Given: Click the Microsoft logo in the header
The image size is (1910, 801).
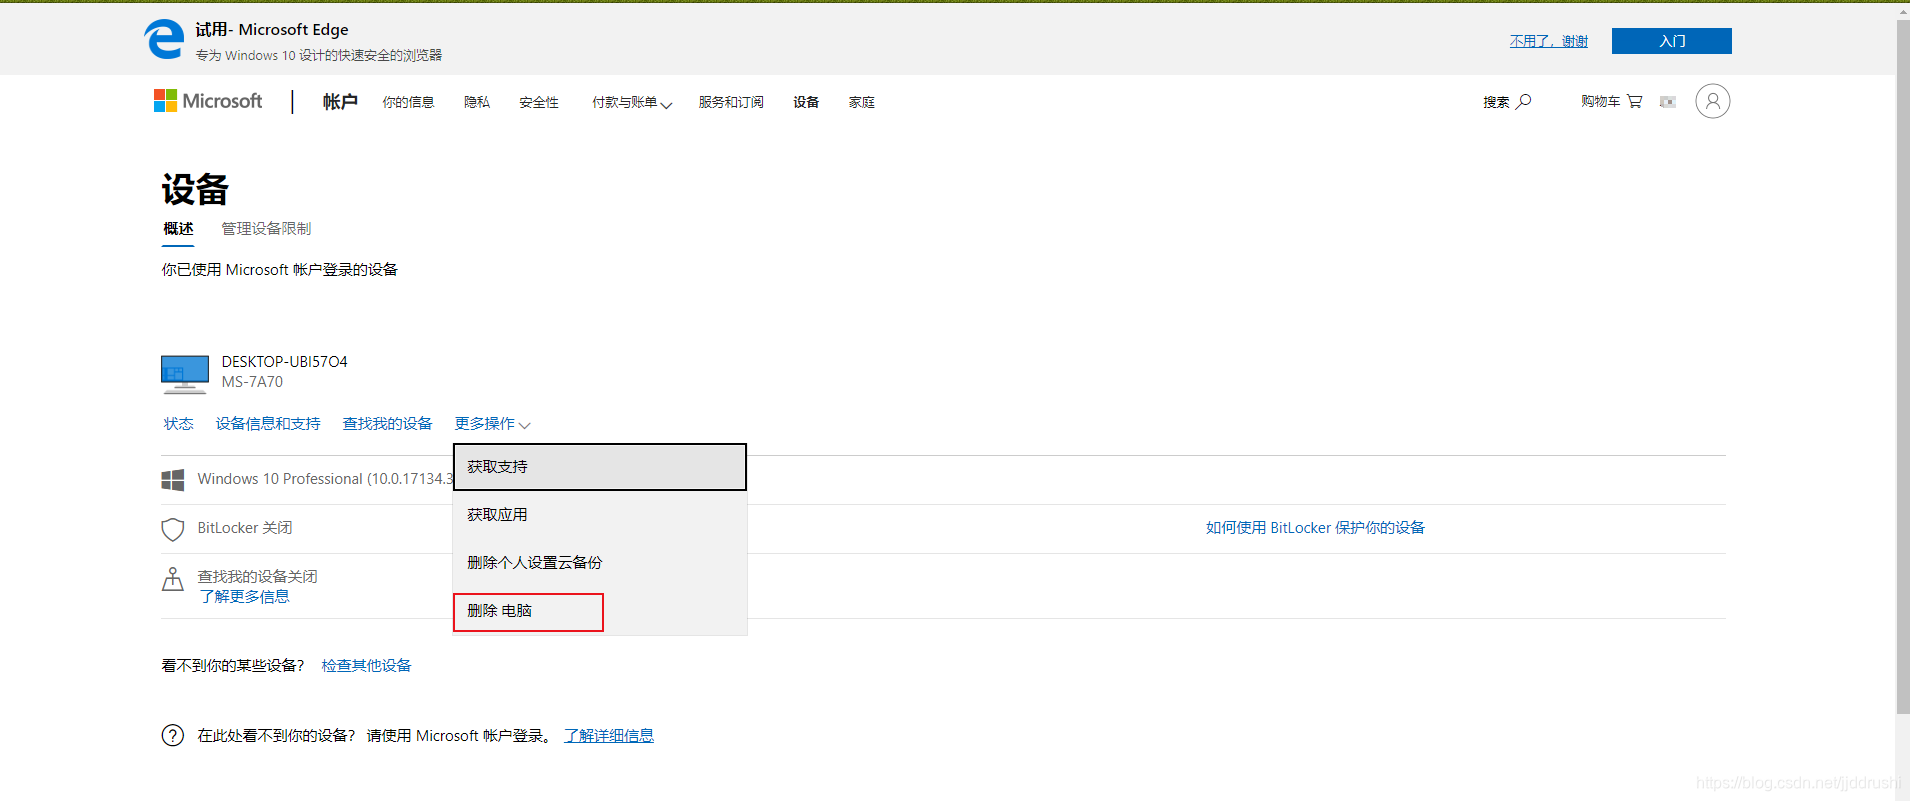Looking at the screenshot, I should coord(208,101).
